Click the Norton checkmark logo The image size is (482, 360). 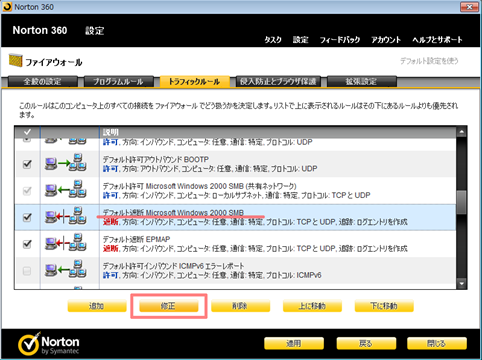(x=29, y=344)
